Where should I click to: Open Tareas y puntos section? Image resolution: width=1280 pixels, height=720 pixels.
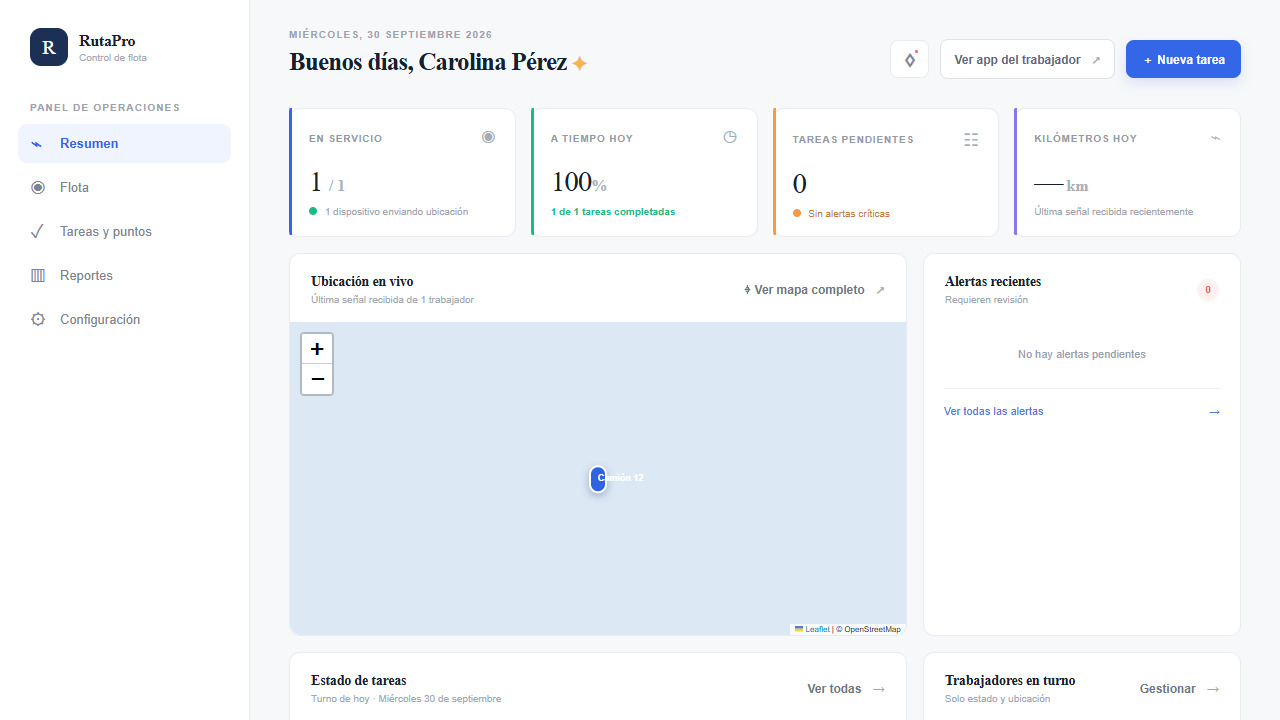click(x=124, y=231)
